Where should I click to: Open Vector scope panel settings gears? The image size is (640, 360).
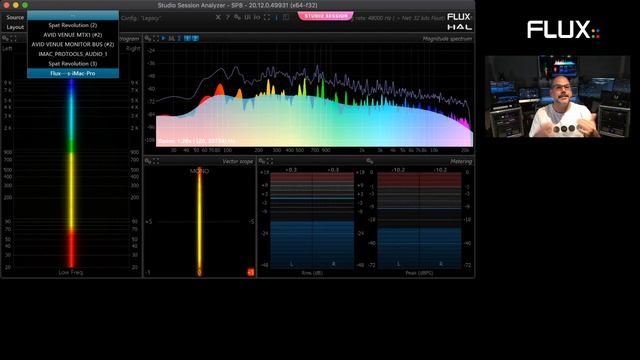pyautogui.click(x=148, y=162)
